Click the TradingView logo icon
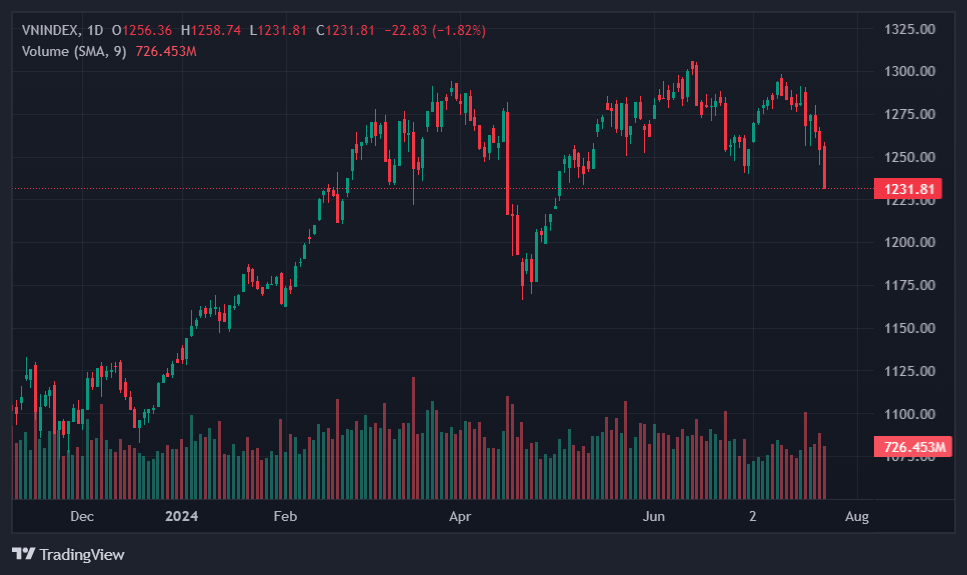The image size is (967, 575). pos(24,554)
